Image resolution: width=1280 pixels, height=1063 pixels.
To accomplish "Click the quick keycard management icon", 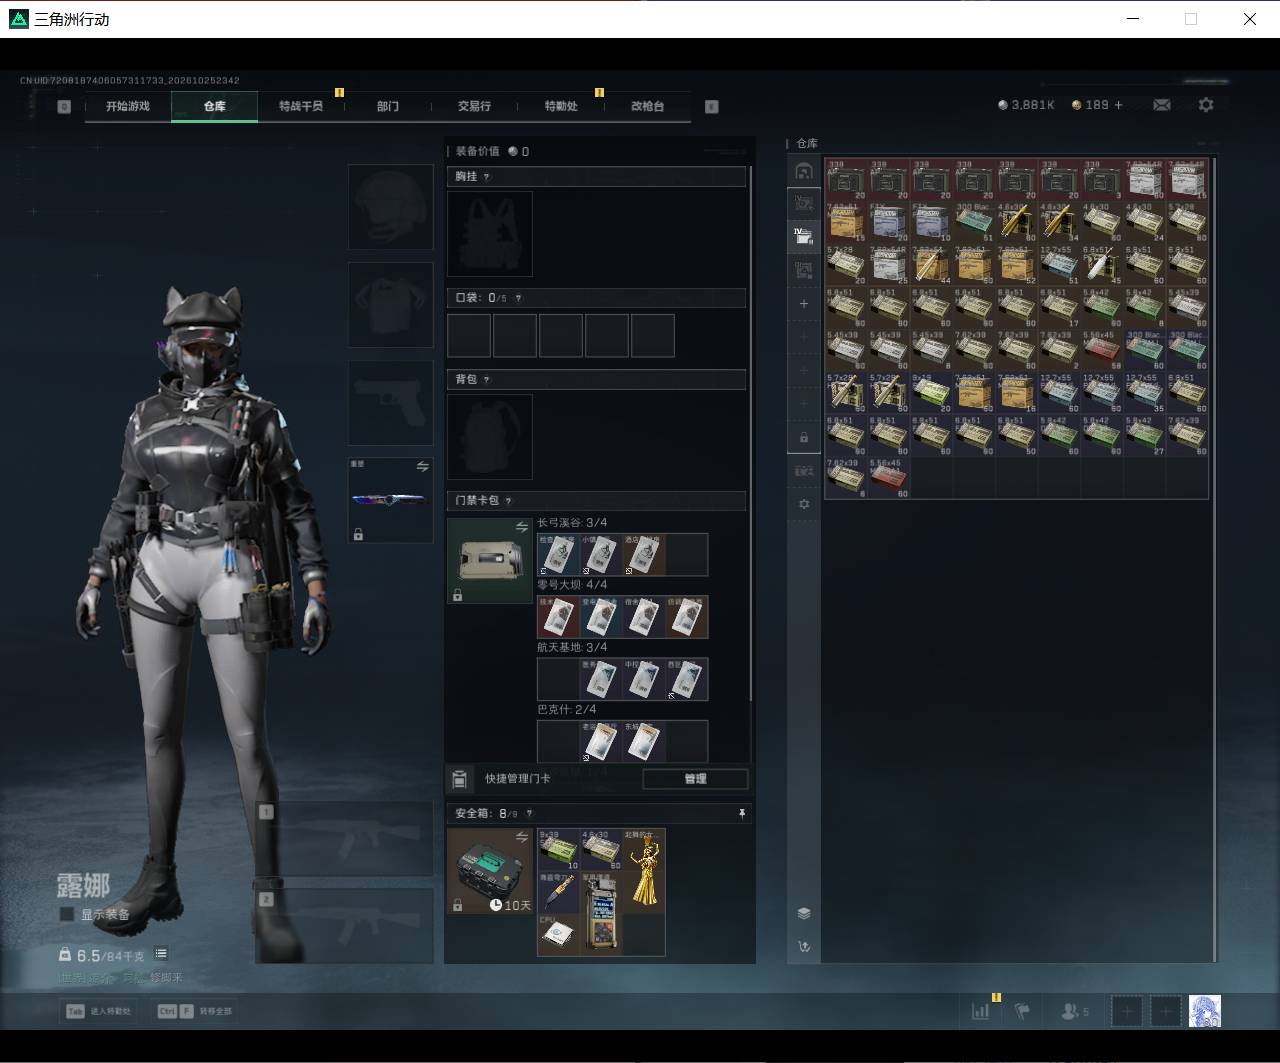I will (459, 779).
